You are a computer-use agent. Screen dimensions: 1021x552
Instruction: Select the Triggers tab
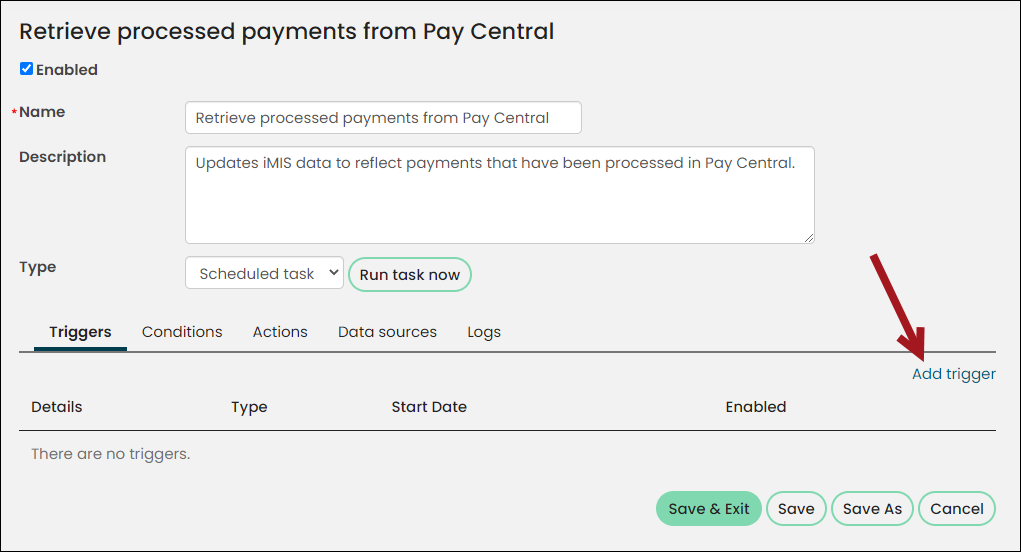click(x=80, y=332)
